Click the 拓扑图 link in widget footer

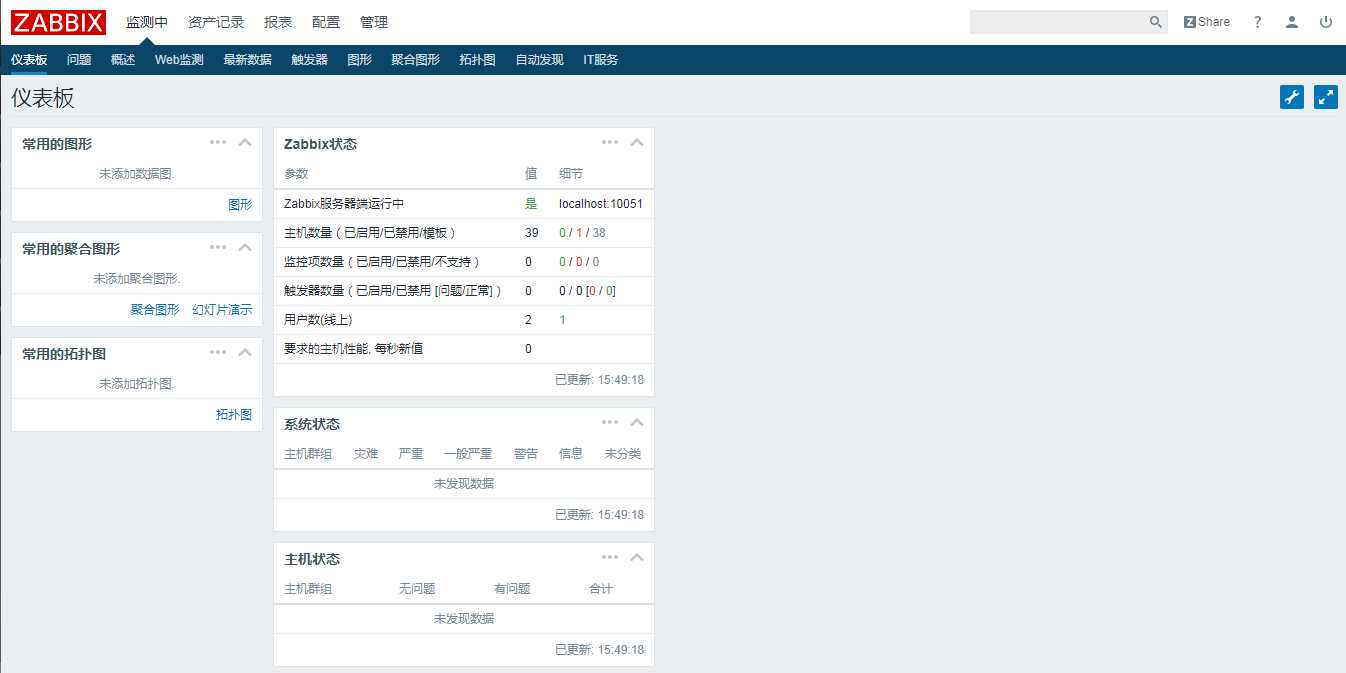pyautogui.click(x=234, y=414)
